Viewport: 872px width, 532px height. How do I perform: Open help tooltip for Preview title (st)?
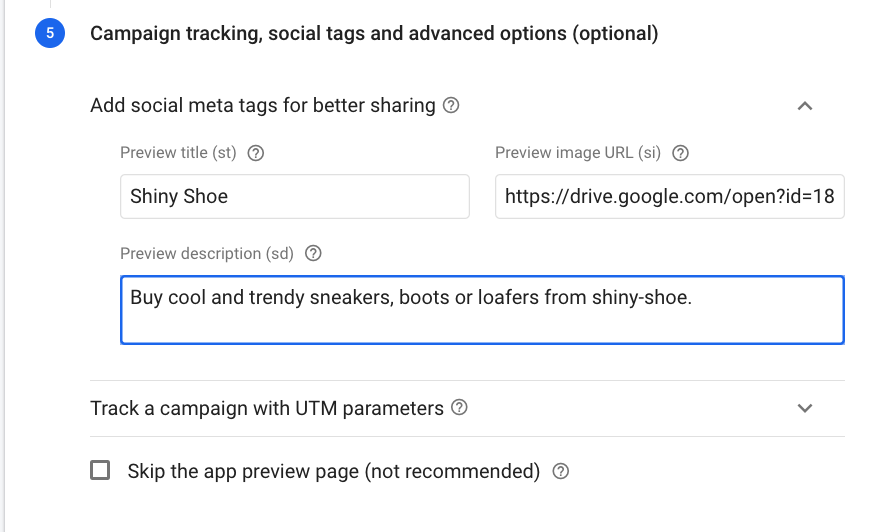(255, 153)
